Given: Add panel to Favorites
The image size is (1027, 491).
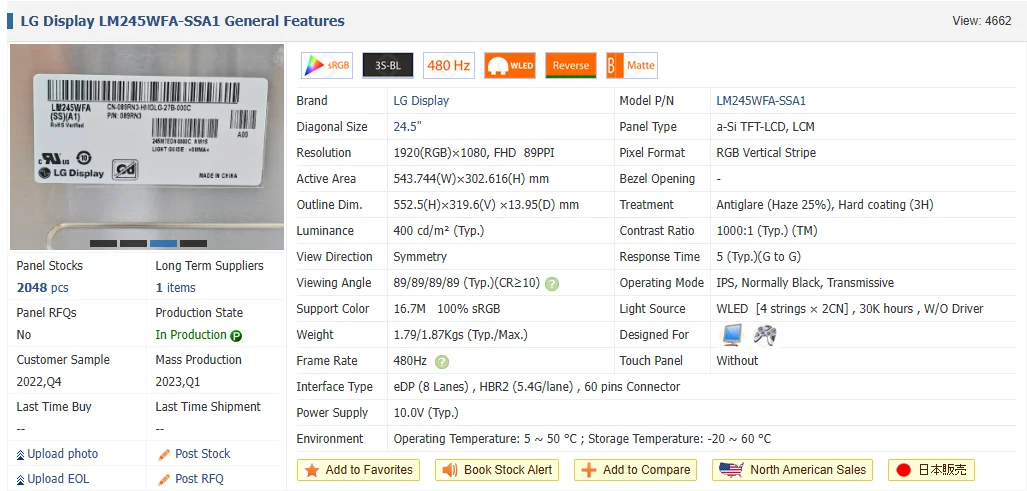Looking at the screenshot, I should (x=358, y=470).
